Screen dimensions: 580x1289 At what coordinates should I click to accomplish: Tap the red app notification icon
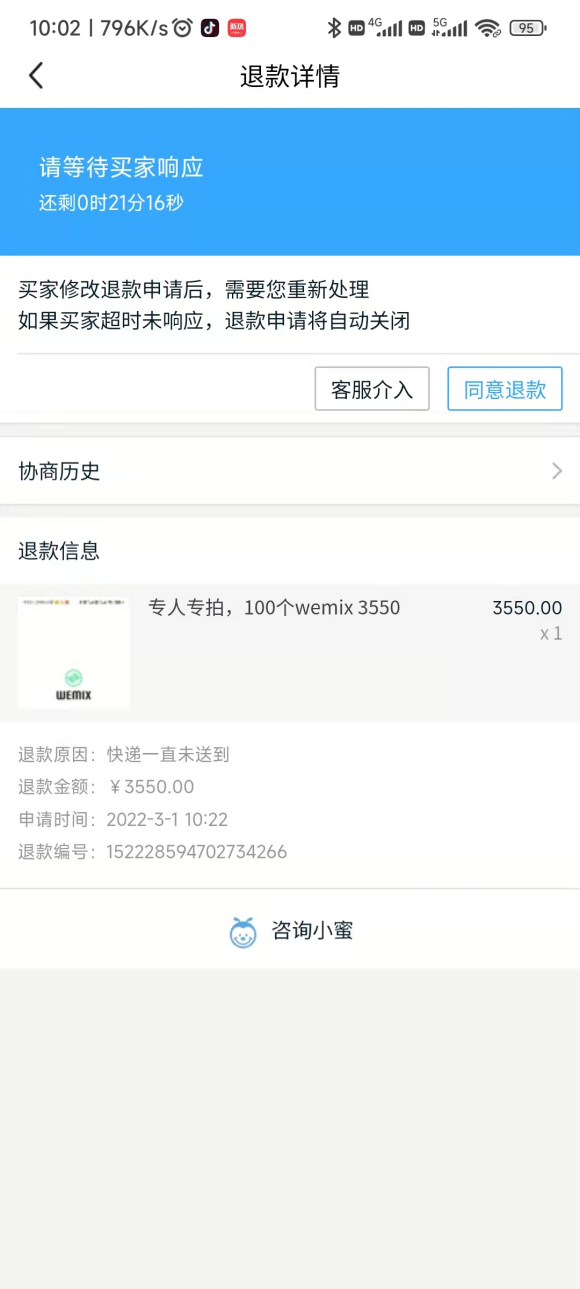pyautogui.click(x=237, y=28)
